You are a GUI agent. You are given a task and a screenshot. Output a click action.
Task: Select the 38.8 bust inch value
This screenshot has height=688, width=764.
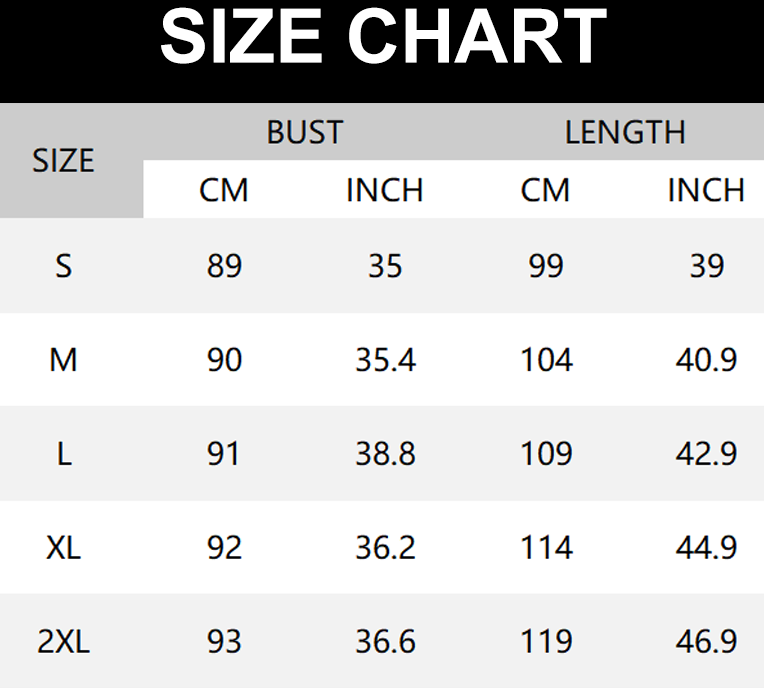coord(385,454)
